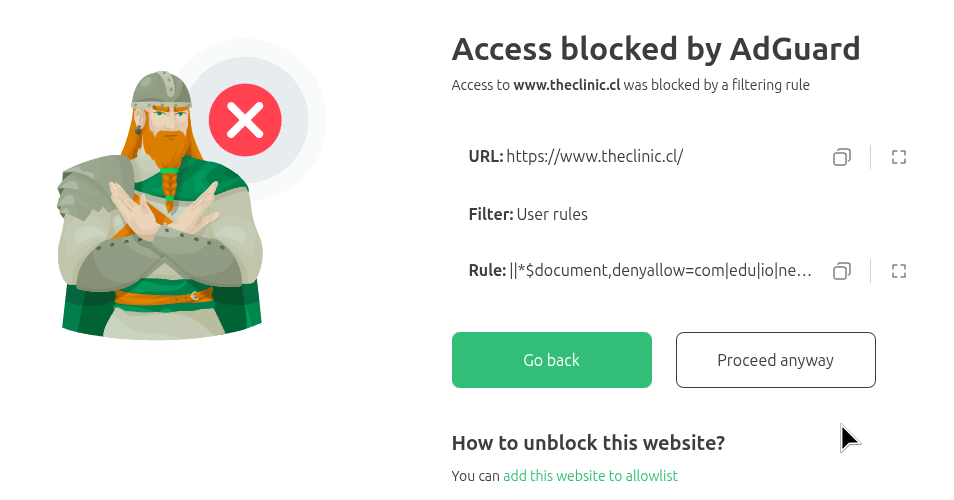Click the bold URL label
Image resolution: width=954 pixels, height=500 pixels.
[485, 156]
